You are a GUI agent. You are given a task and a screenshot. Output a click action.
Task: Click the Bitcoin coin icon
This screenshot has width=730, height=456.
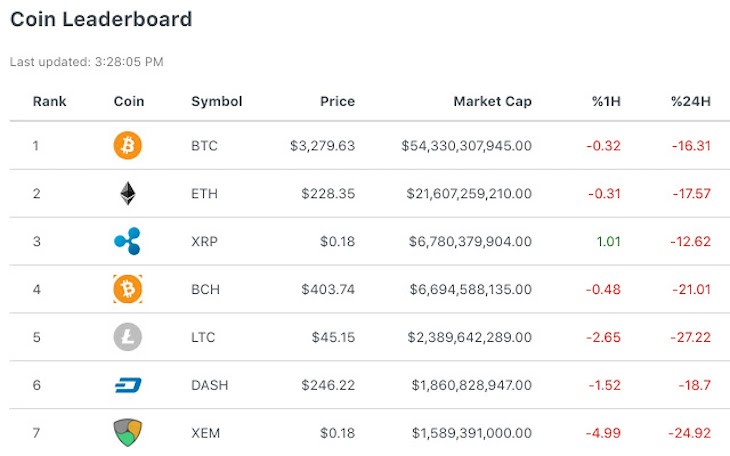(128, 146)
